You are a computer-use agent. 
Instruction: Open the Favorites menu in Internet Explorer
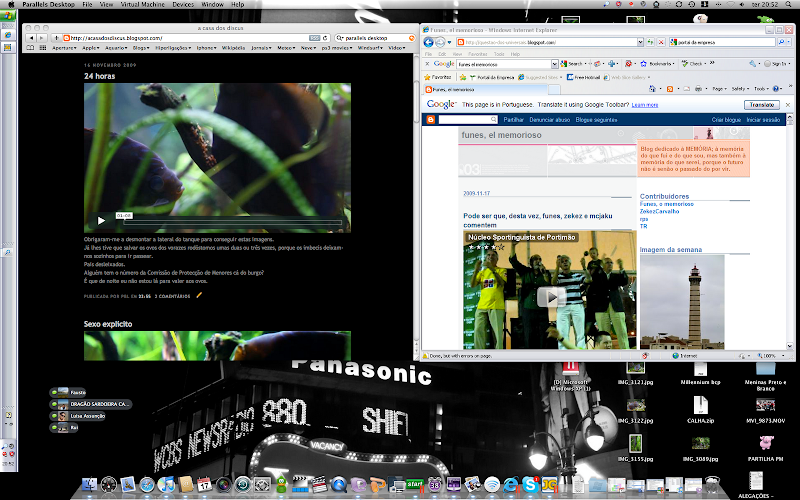[478, 54]
